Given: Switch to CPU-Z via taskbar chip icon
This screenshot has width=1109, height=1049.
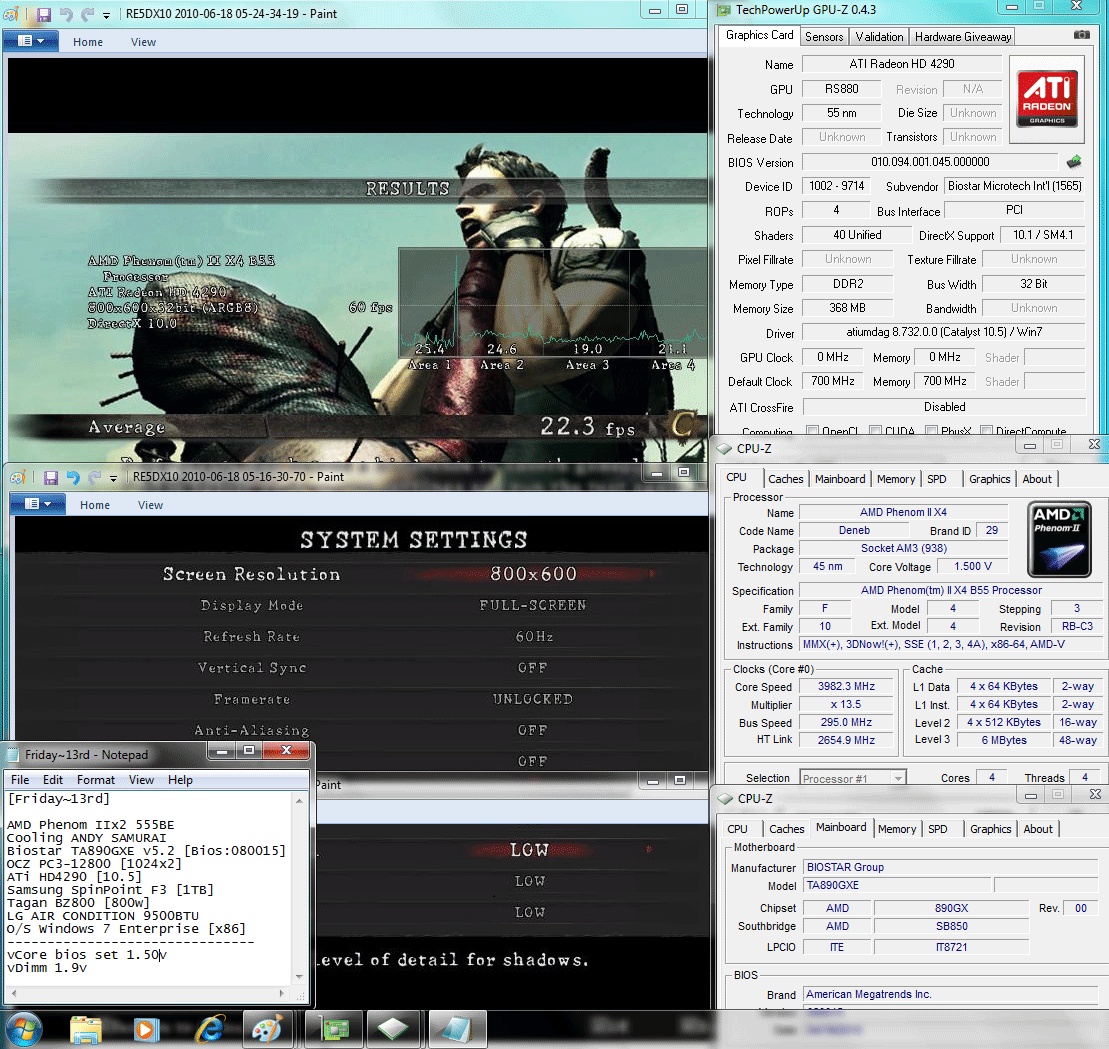Looking at the screenshot, I should (x=393, y=1029).
